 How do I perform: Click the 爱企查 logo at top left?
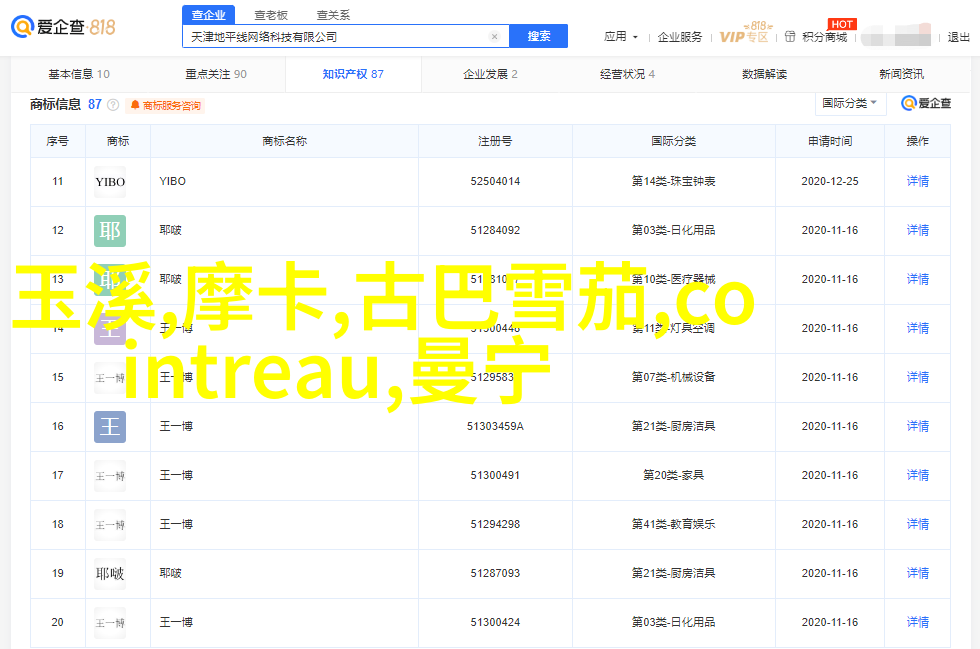[63, 27]
